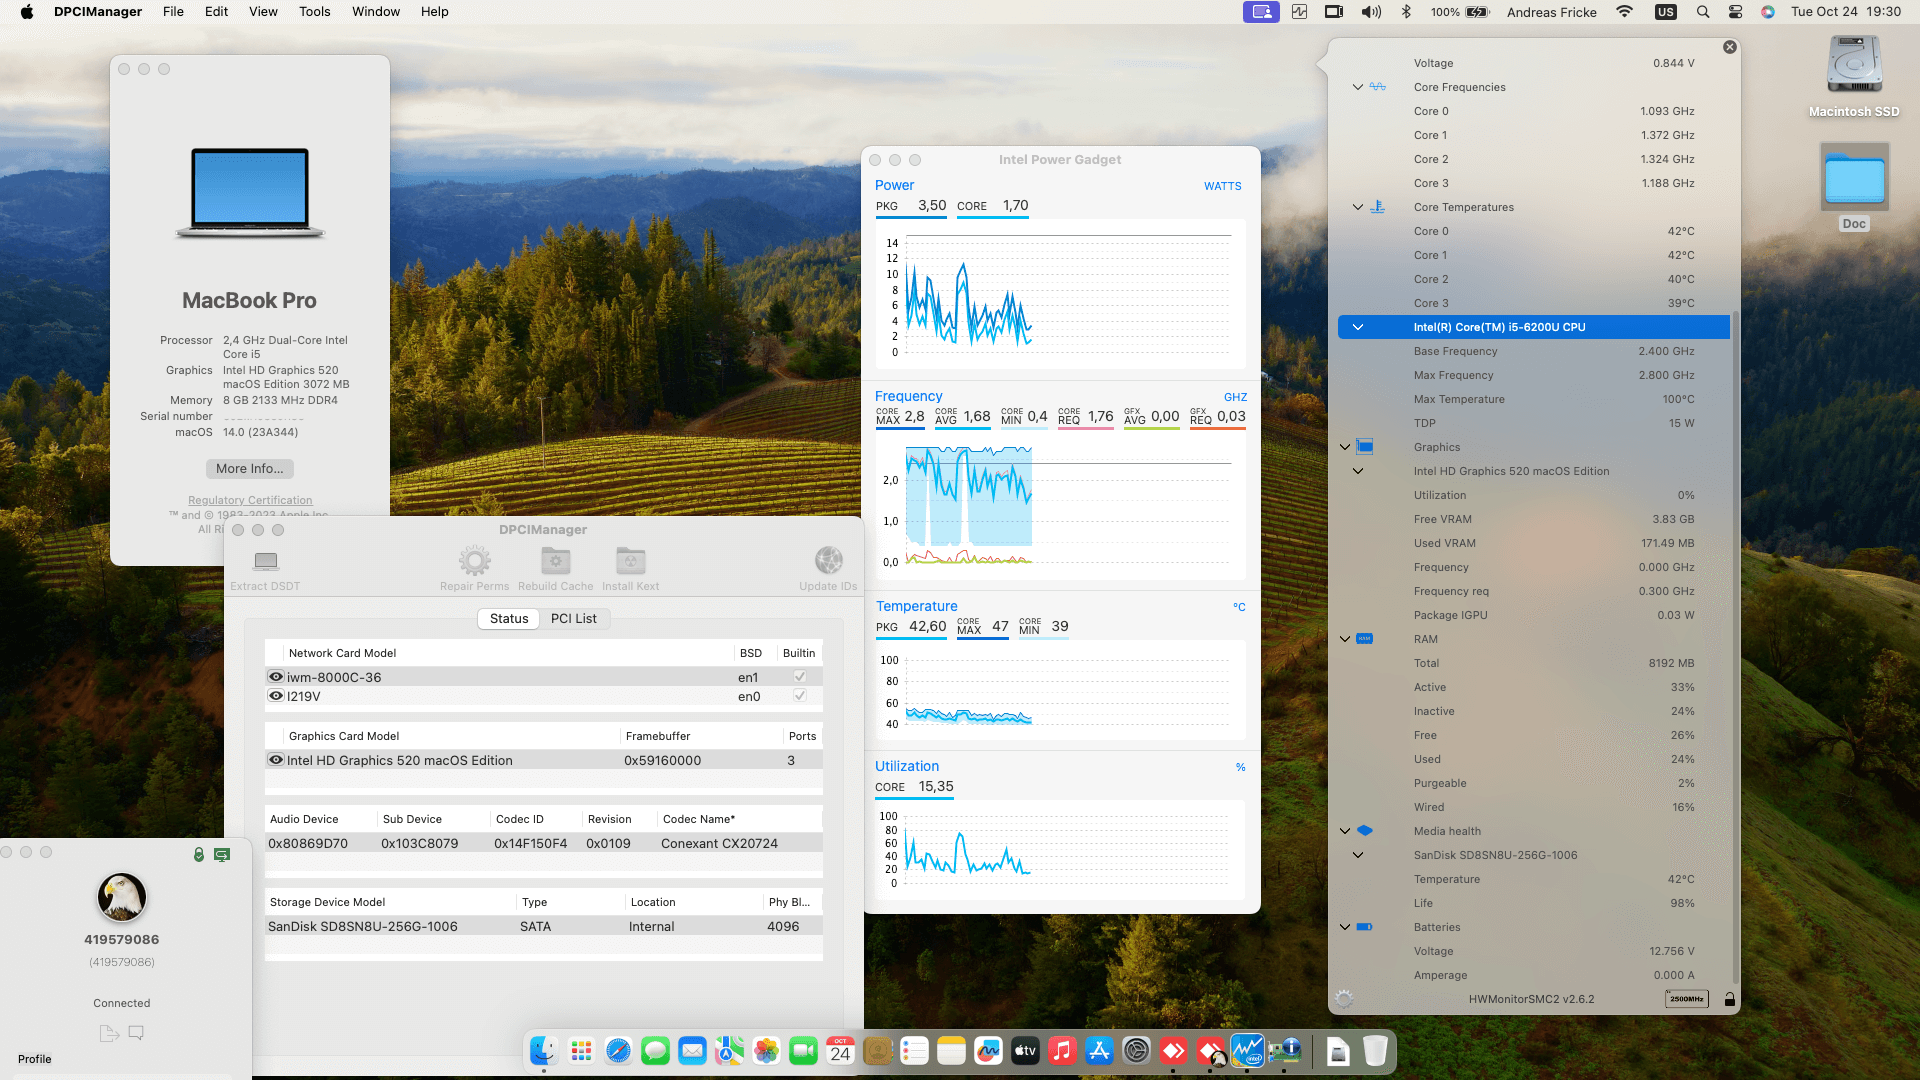Collapse Core Frequencies section
Screen dimensions: 1920x1080
pyautogui.click(x=1357, y=87)
